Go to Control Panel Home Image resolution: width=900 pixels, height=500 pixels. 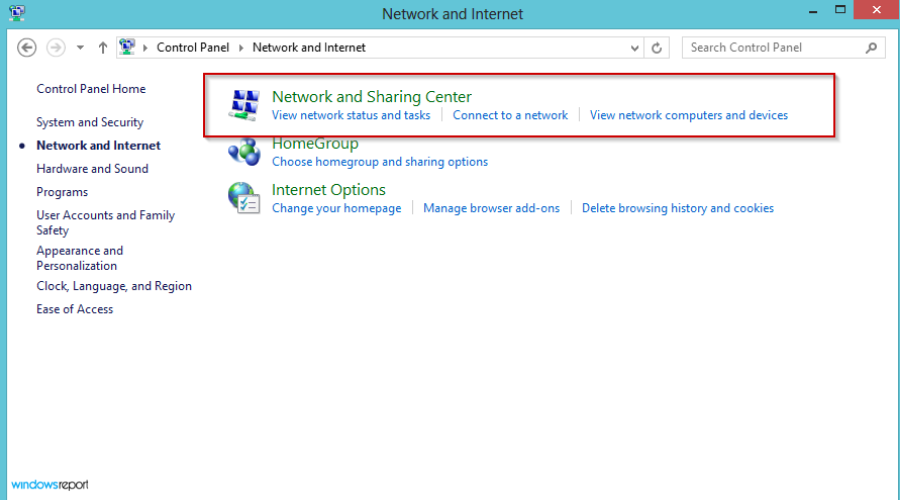pyautogui.click(x=91, y=89)
